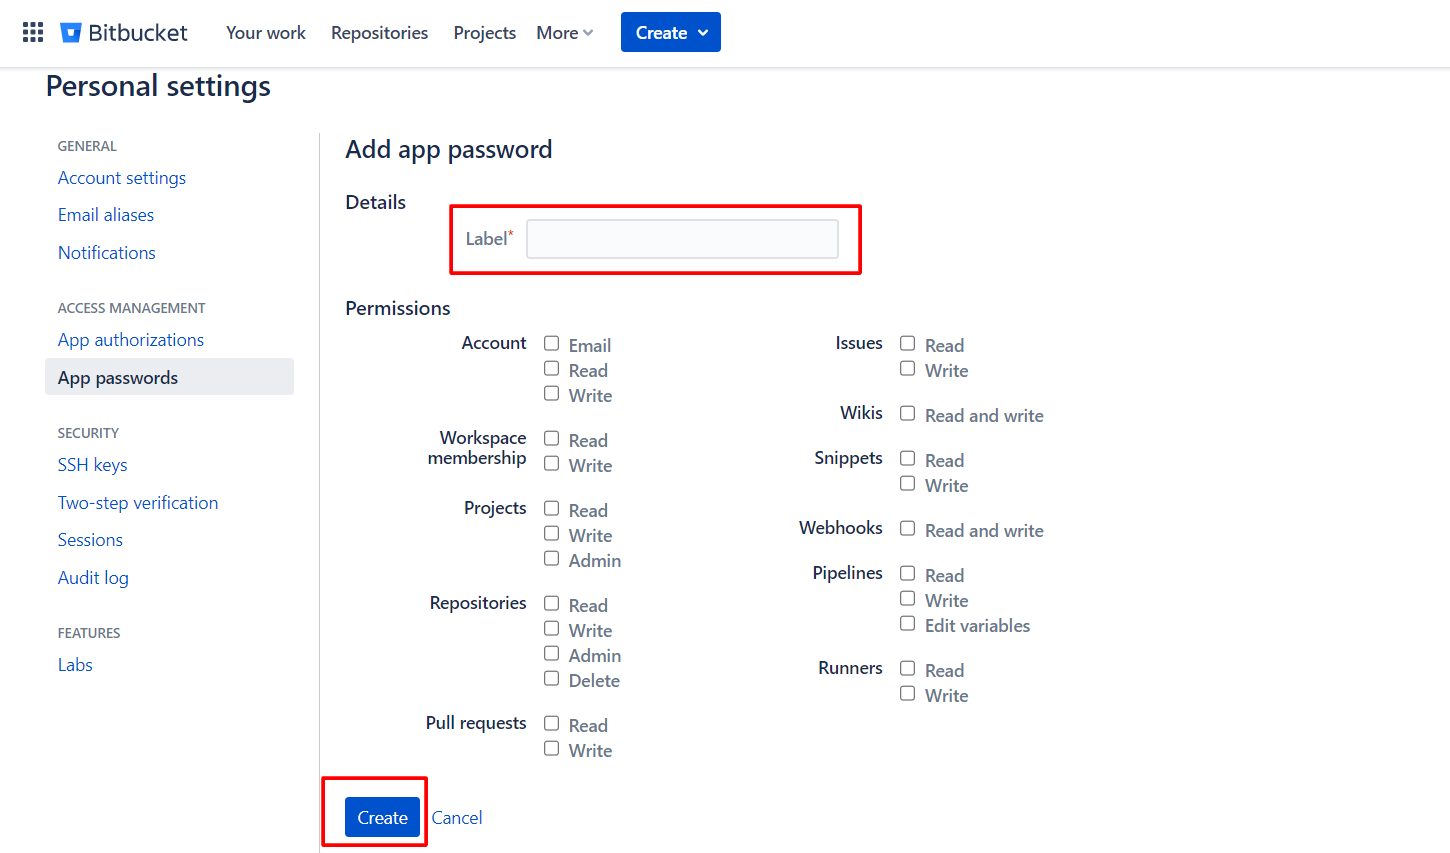
Task: Check Repositories Delete permission
Action: [551, 679]
